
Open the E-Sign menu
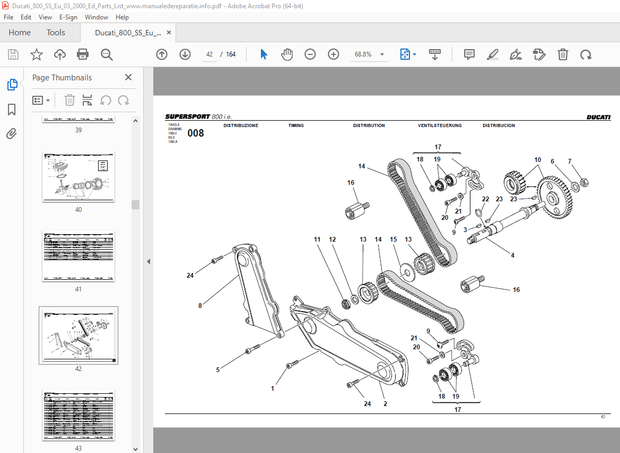(x=68, y=17)
